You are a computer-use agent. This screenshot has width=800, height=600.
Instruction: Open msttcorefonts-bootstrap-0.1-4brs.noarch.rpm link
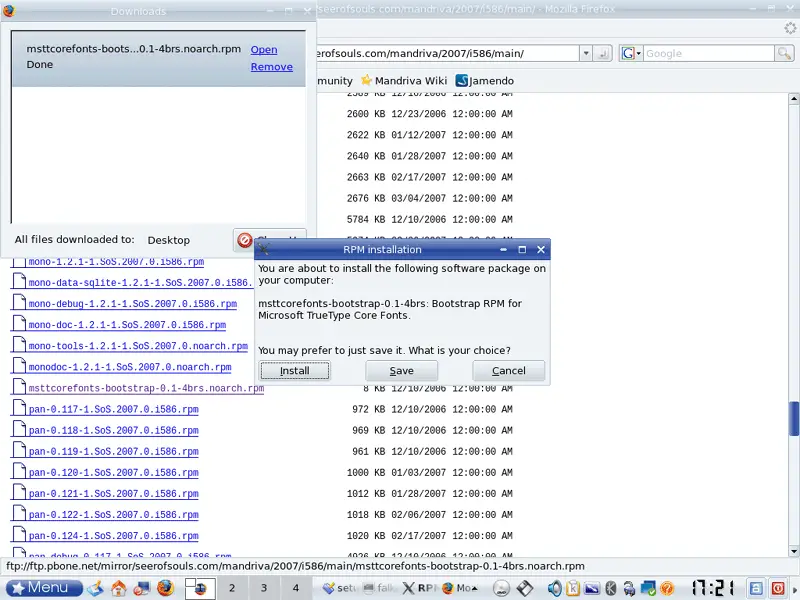click(x=146, y=388)
